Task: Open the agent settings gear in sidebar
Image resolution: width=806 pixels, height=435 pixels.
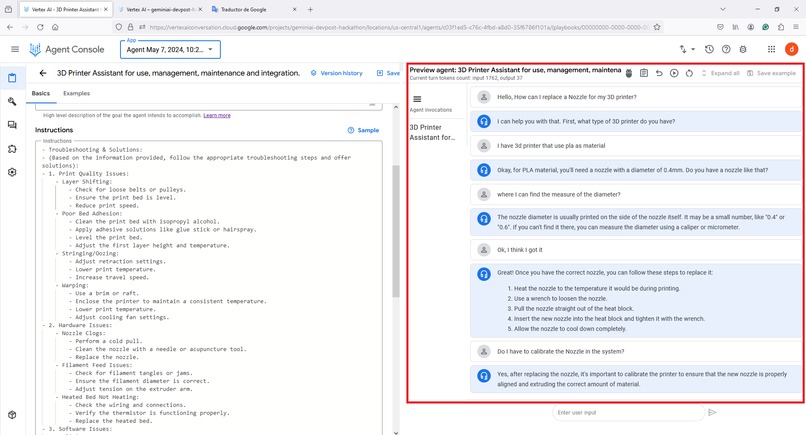Action: tap(12, 172)
